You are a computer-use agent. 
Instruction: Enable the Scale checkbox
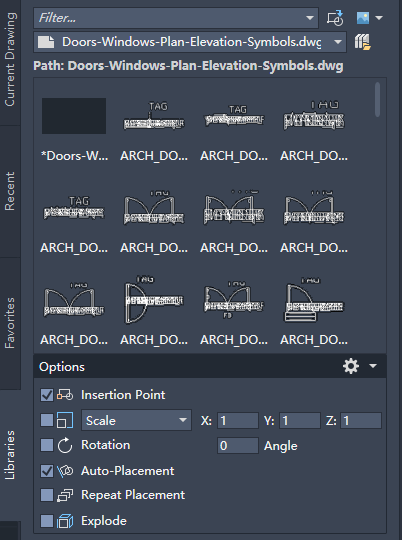[47, 420]
